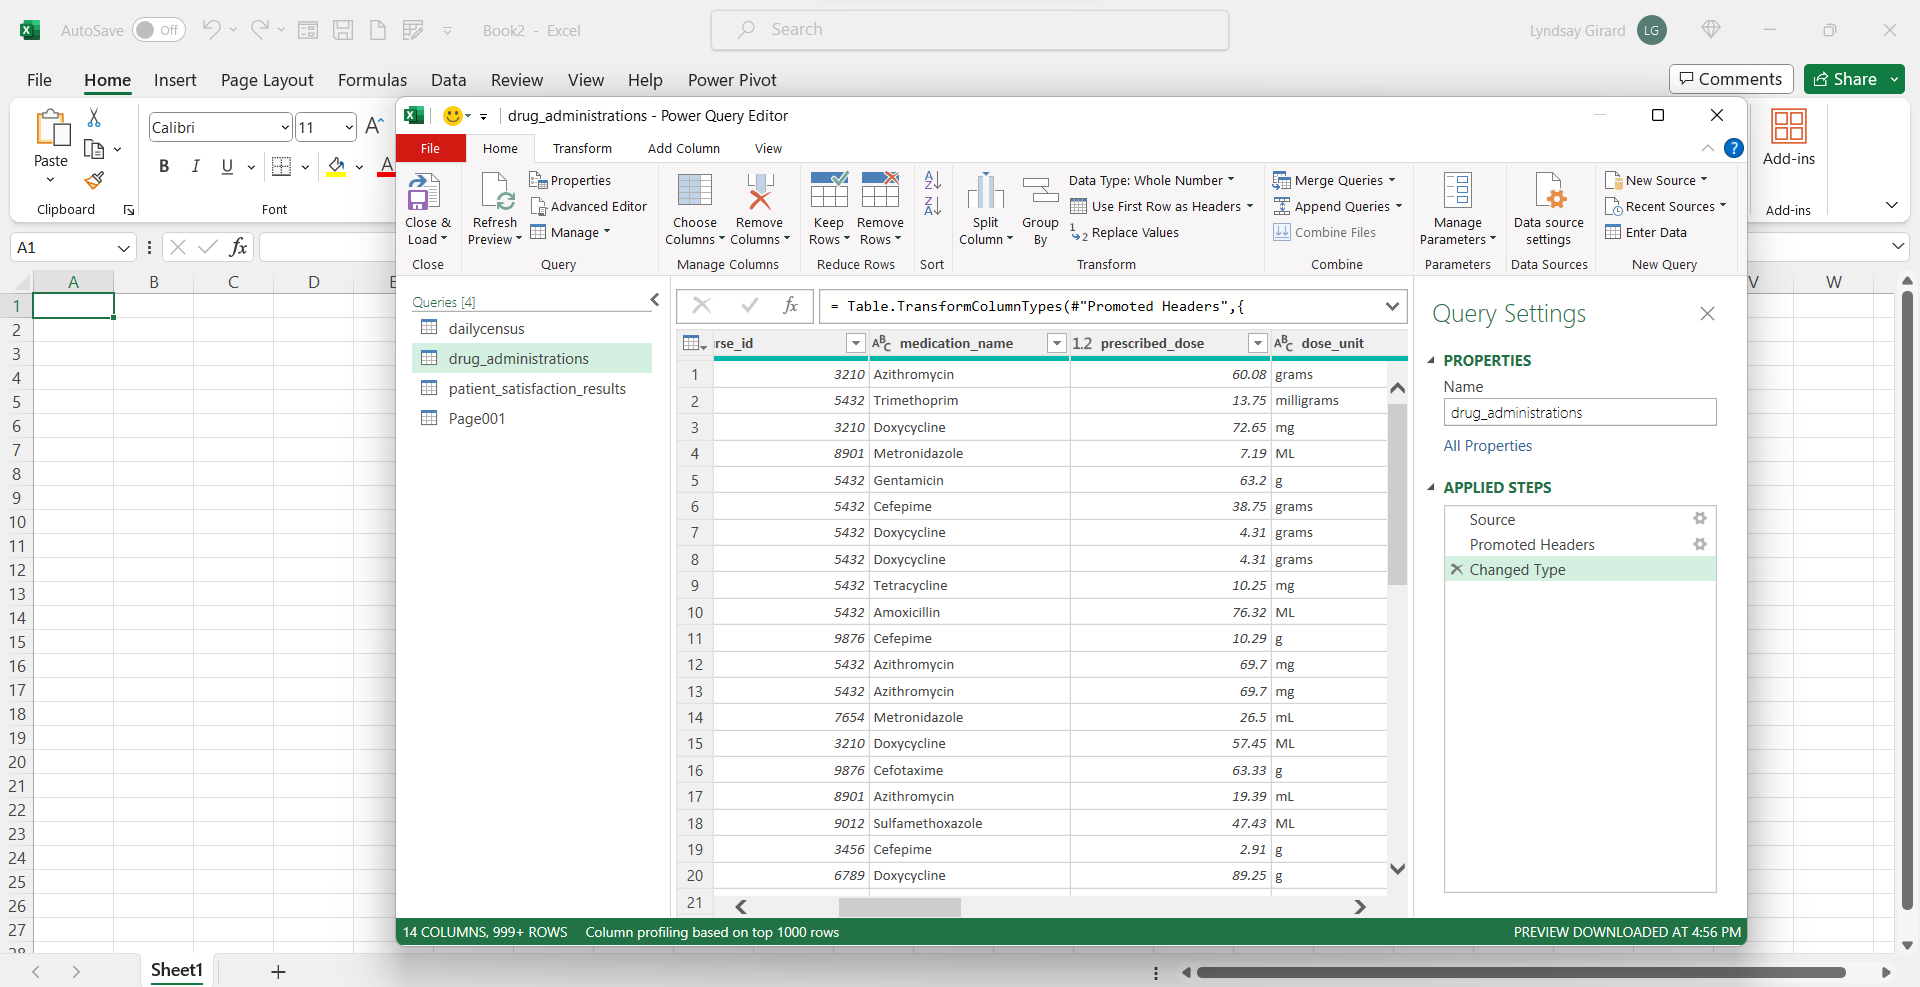Click the Excel Search box

970,30
